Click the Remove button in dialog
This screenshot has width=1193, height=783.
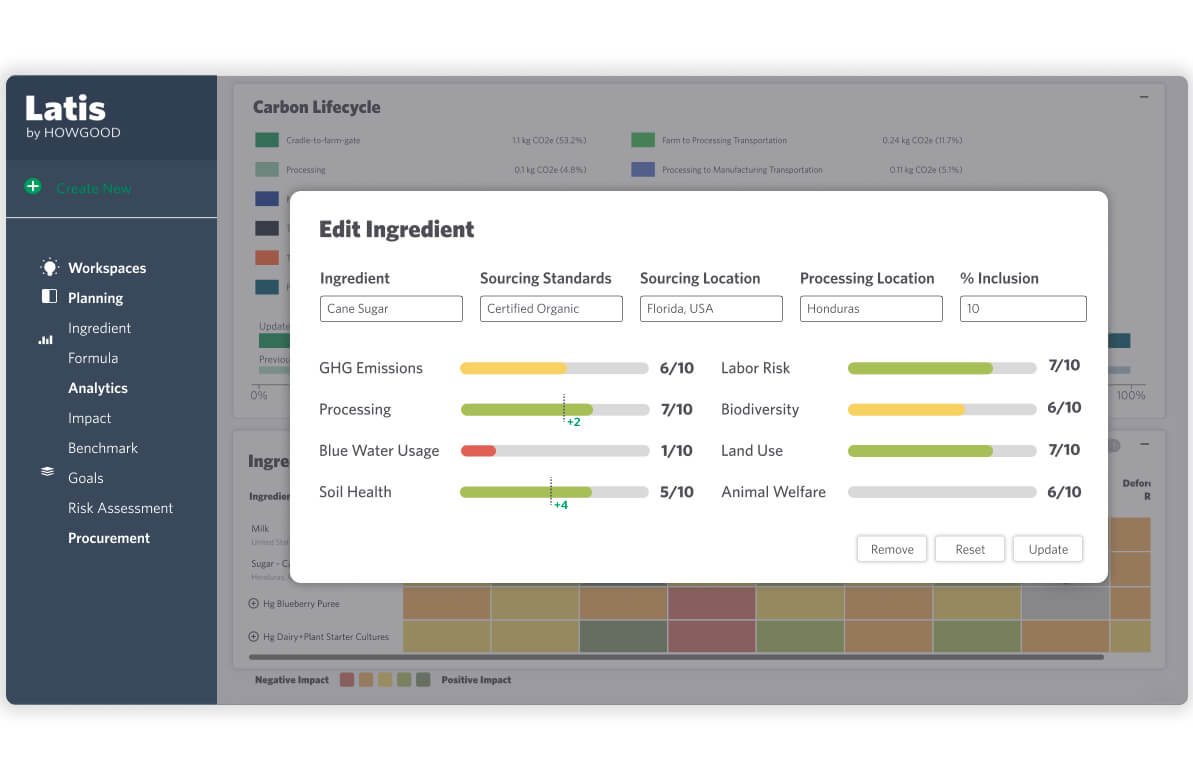pos(892,549)
